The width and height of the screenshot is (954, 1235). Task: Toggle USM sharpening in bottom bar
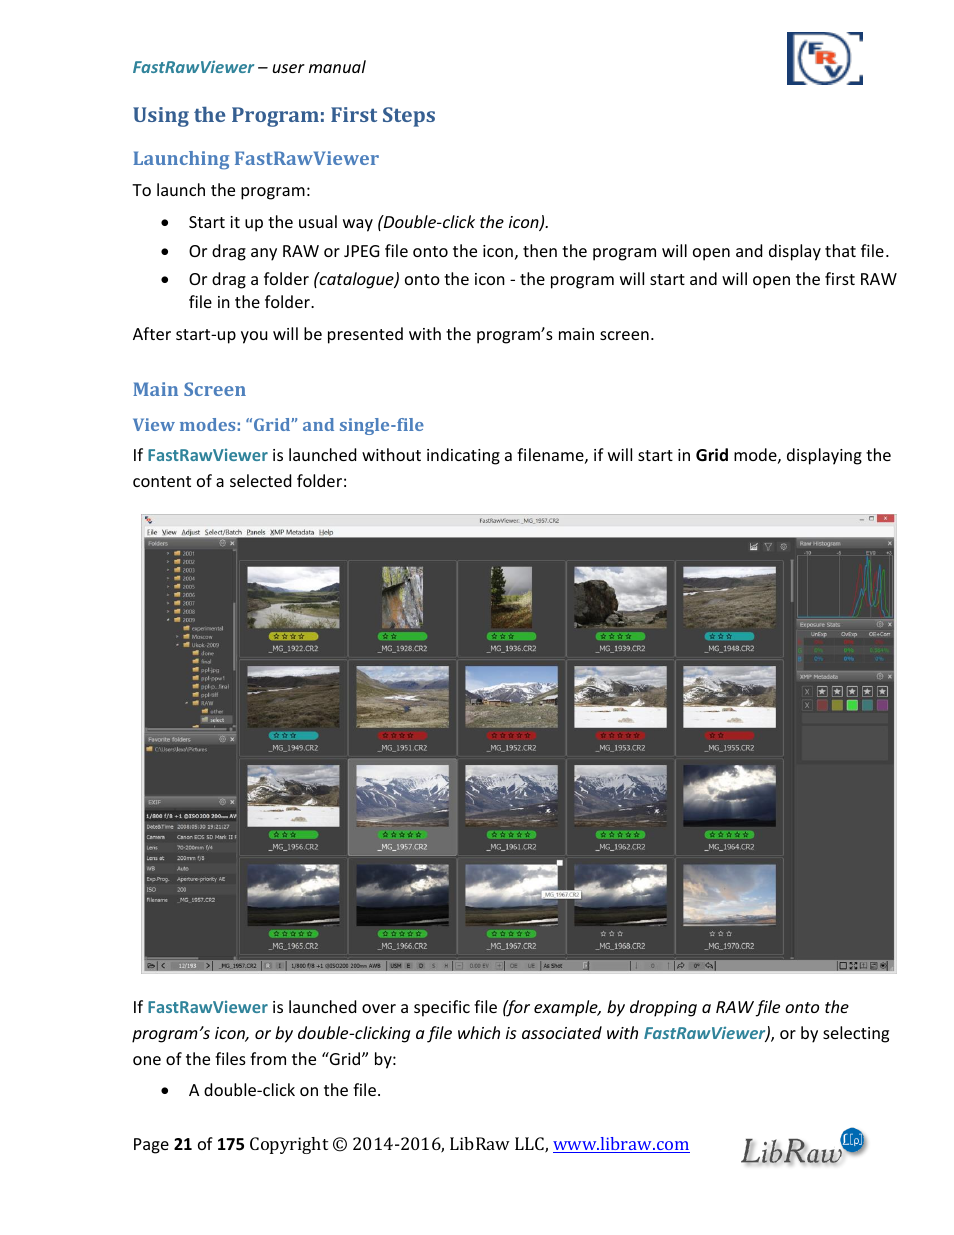(x=396, y=965)
